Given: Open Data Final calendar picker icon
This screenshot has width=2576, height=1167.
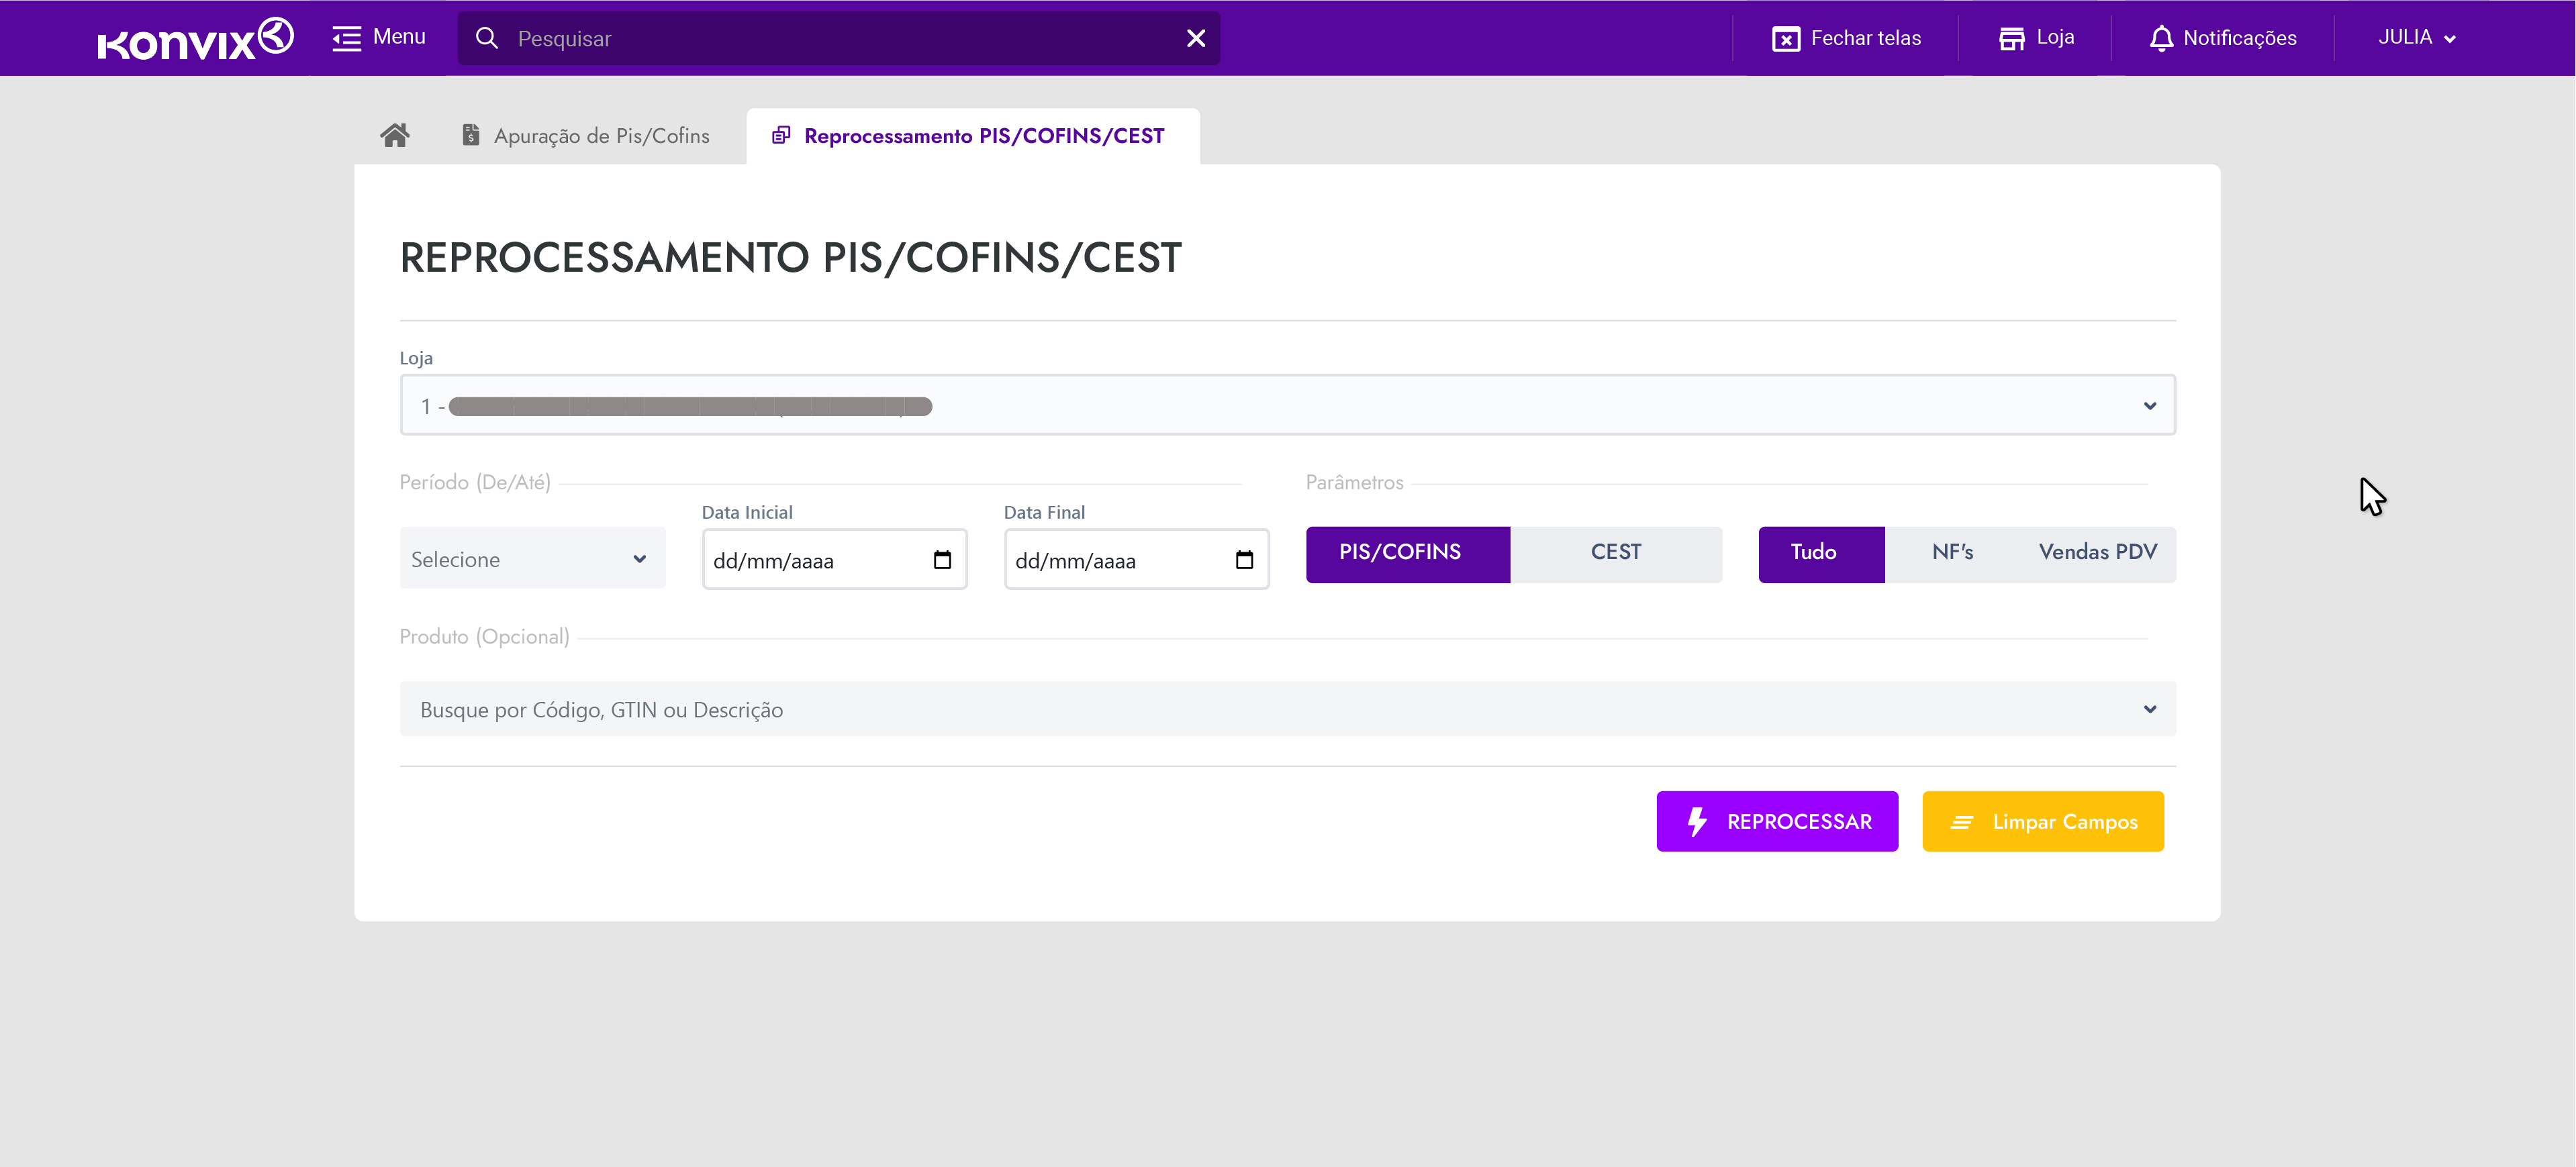Looking at the screenshot, I should [1243, 560].
